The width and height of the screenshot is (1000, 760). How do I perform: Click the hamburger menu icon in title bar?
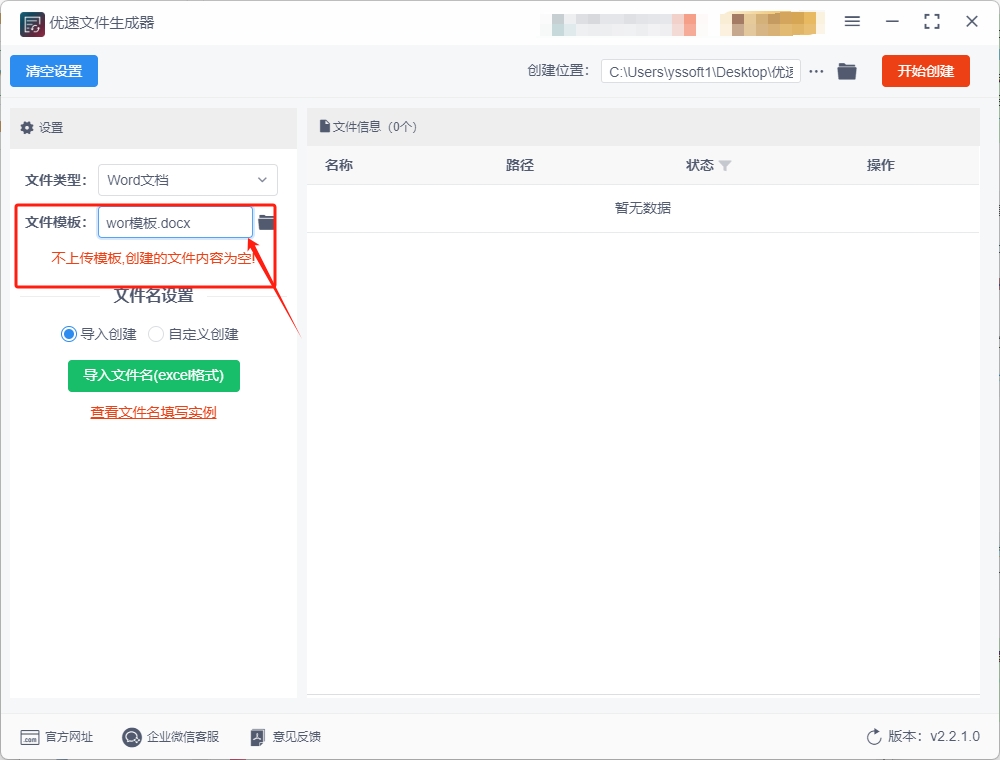852,21
